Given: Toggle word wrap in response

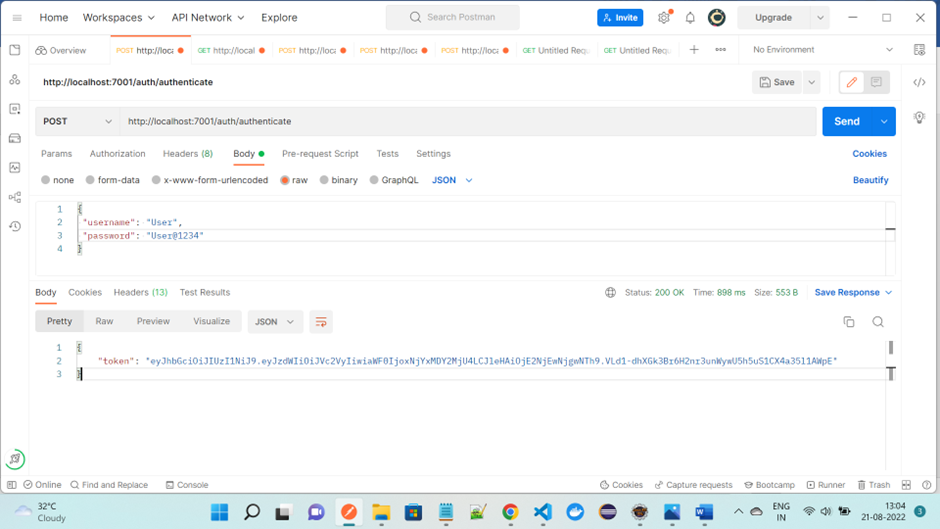Looking at the screenshot, I should 321,322.
